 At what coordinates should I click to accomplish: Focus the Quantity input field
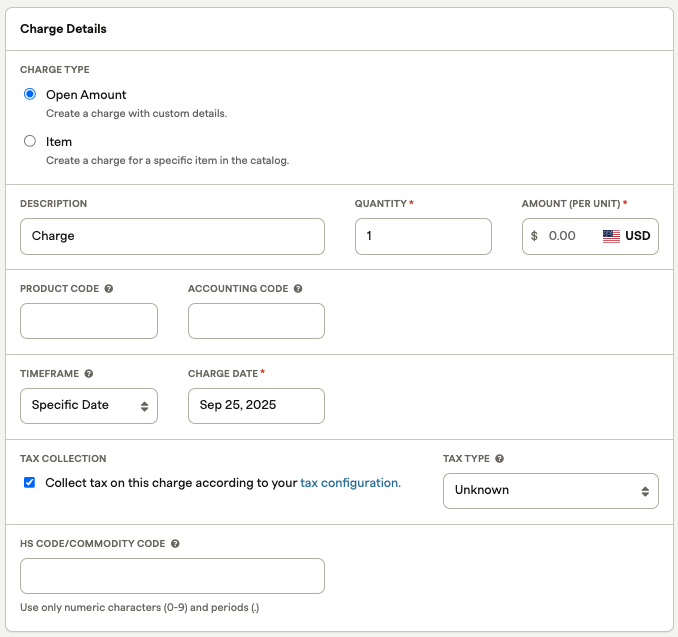(423, 237)
